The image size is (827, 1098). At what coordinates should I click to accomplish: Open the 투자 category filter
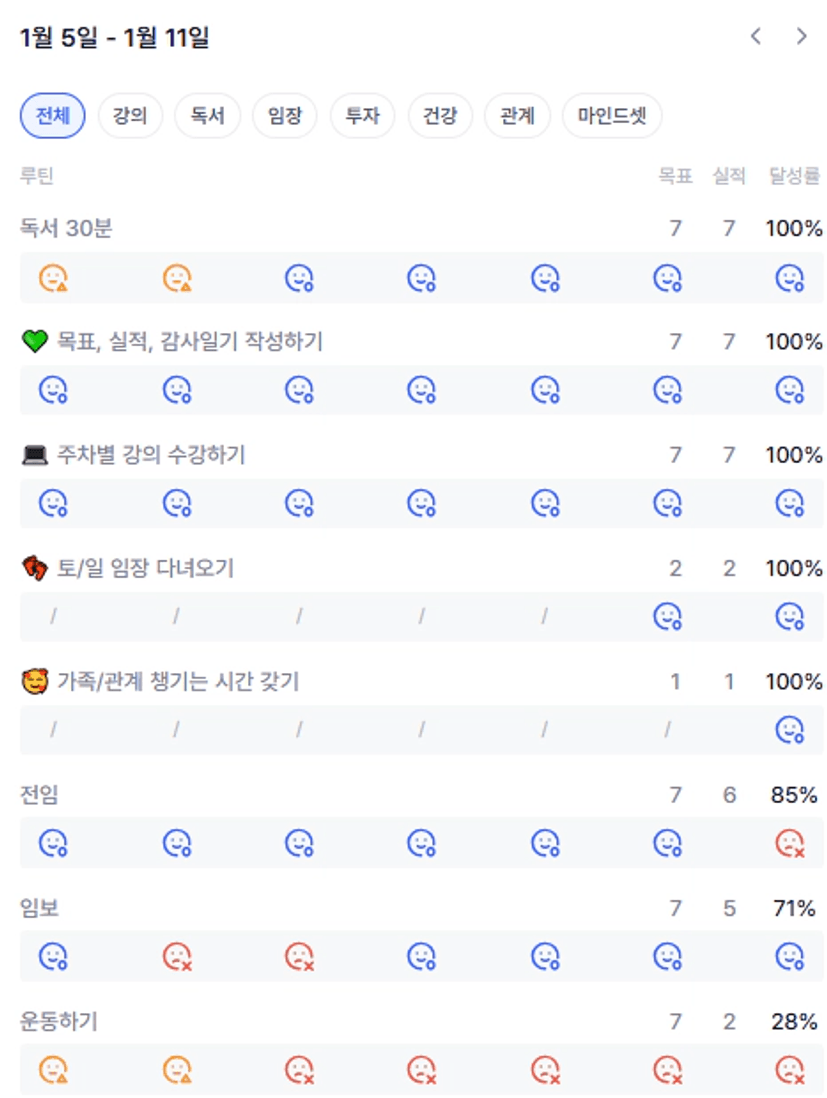[363, 116]
